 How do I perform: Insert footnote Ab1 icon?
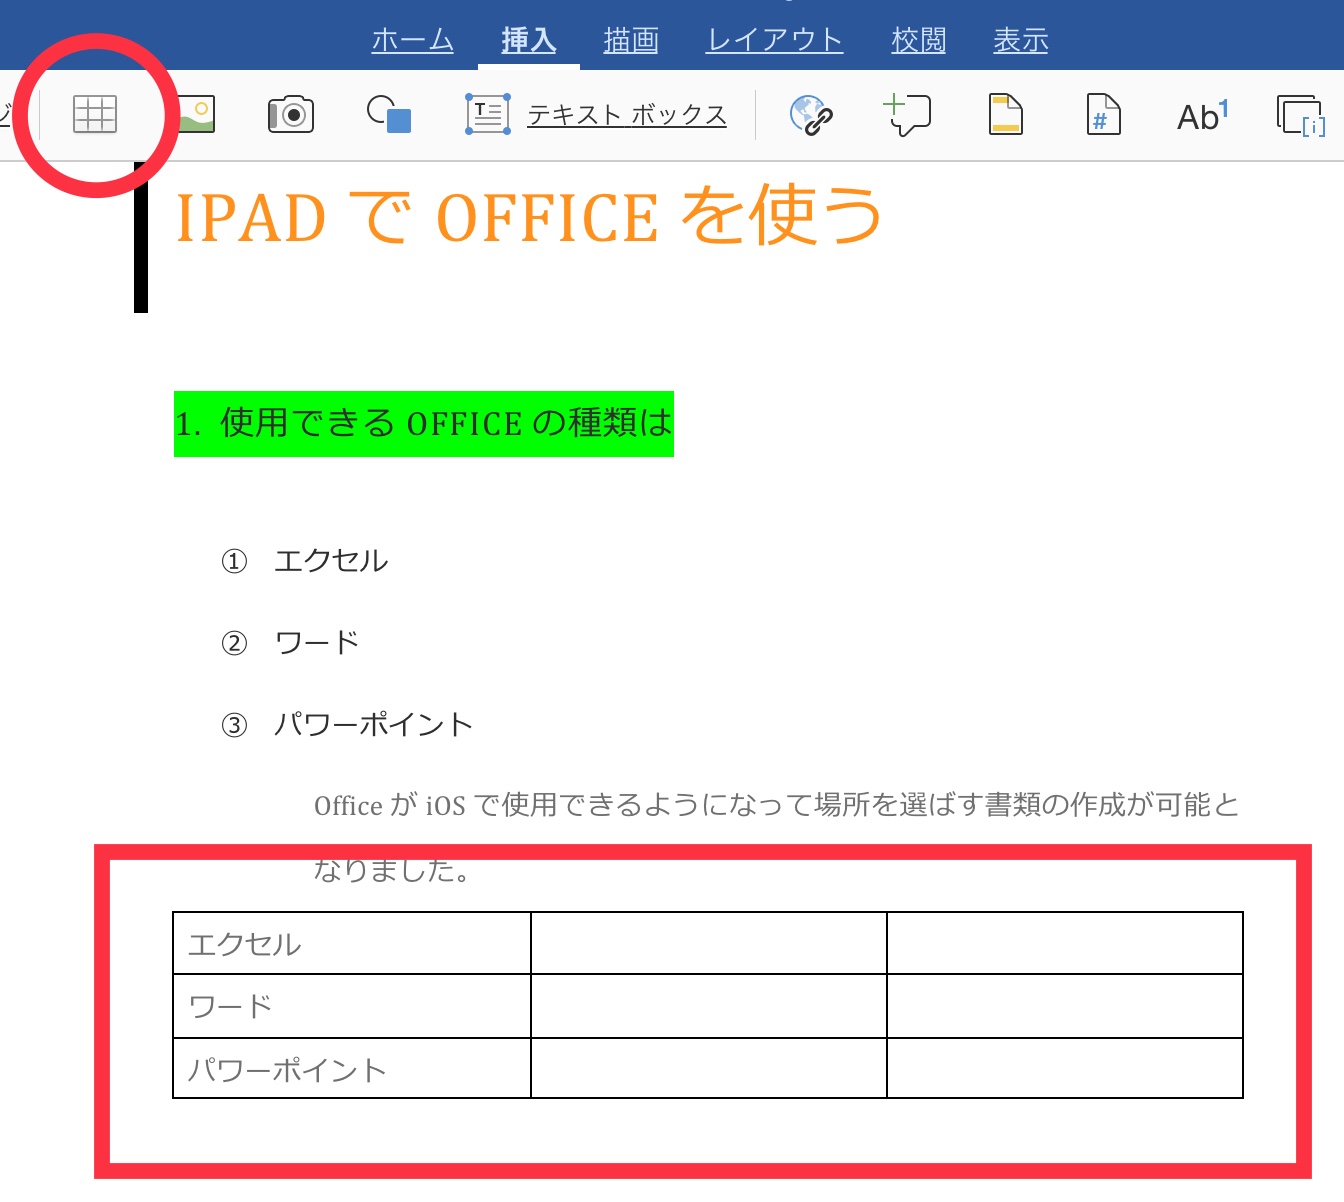tap(1203, 116)
